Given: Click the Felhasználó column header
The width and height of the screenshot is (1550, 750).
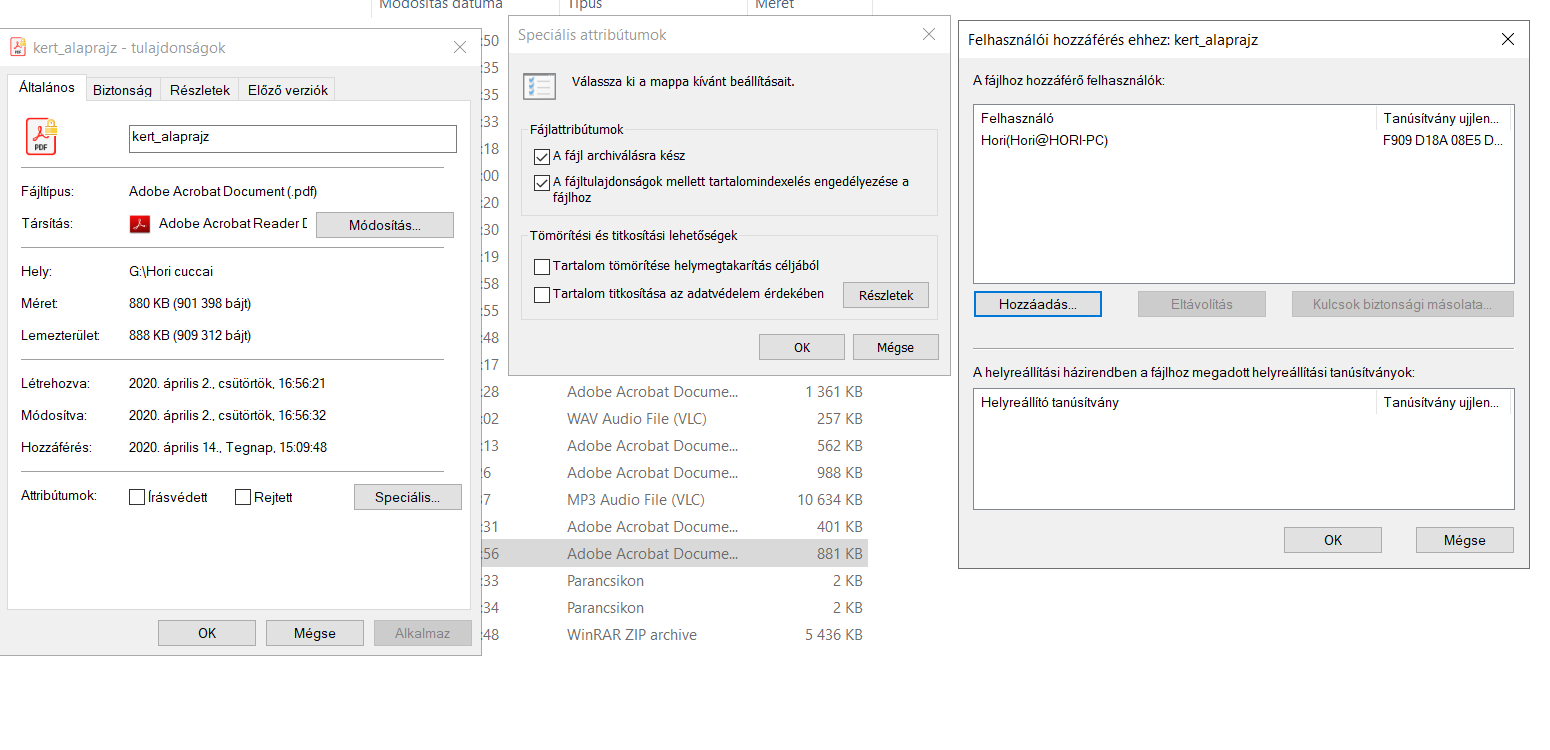Looking at the screenshot, I should [1176, 118].
